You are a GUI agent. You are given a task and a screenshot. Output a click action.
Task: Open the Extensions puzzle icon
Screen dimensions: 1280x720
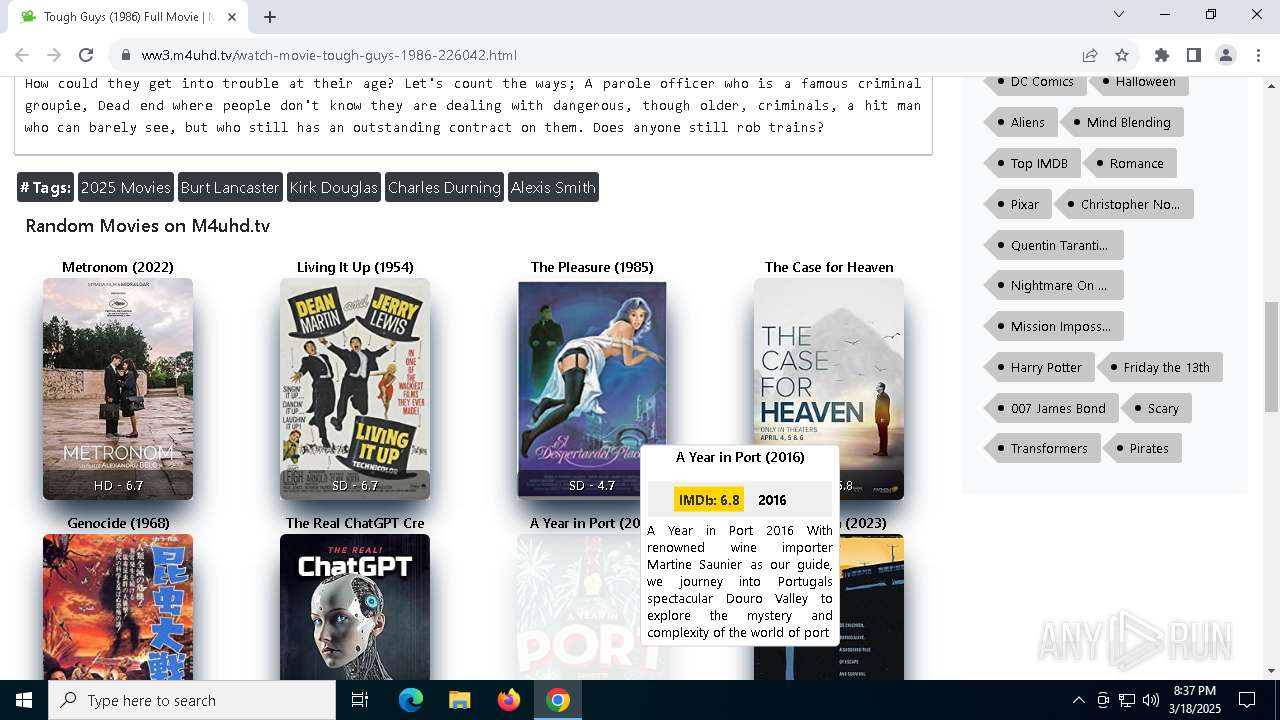click(1161, 55)
